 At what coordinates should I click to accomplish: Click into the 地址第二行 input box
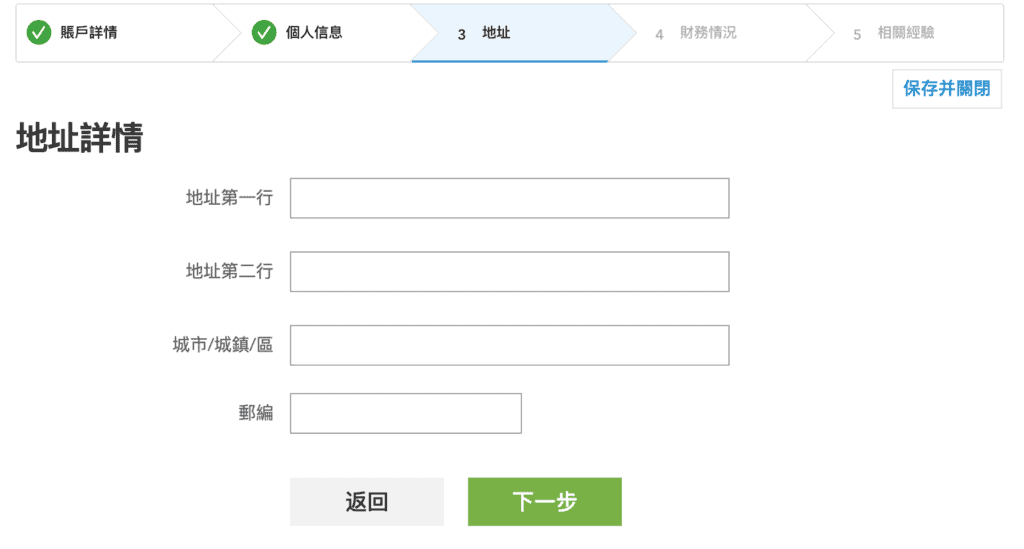click(x=509, y=271)
